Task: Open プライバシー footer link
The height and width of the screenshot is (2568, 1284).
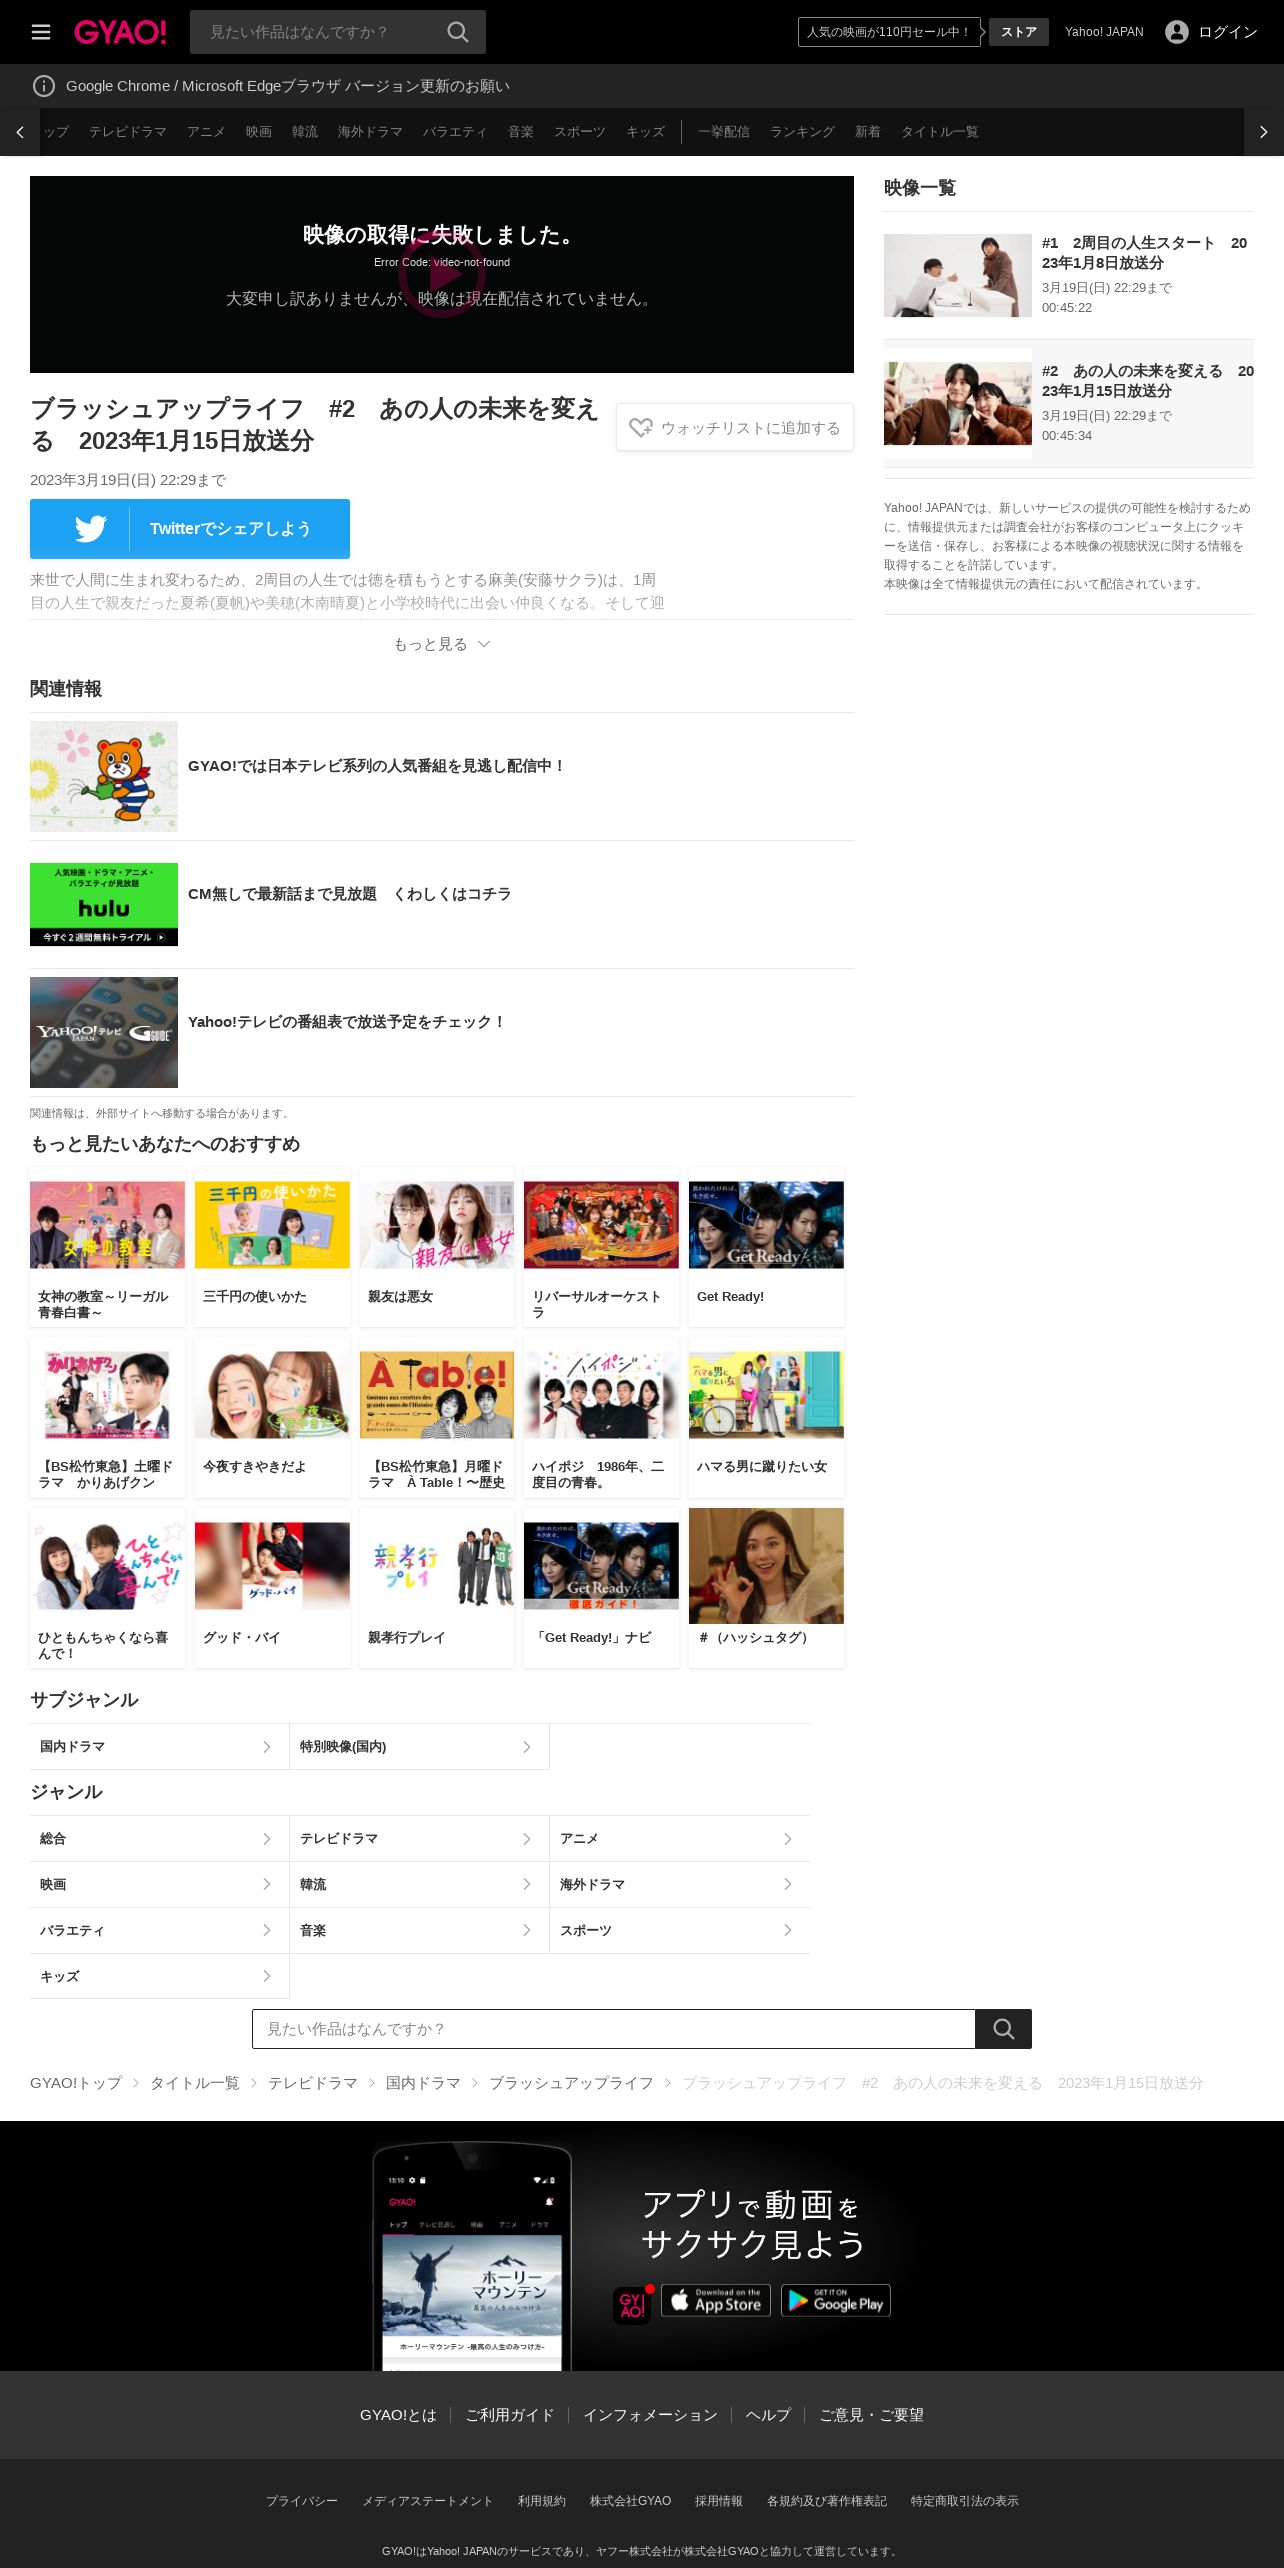Action: pos(302,2501)
